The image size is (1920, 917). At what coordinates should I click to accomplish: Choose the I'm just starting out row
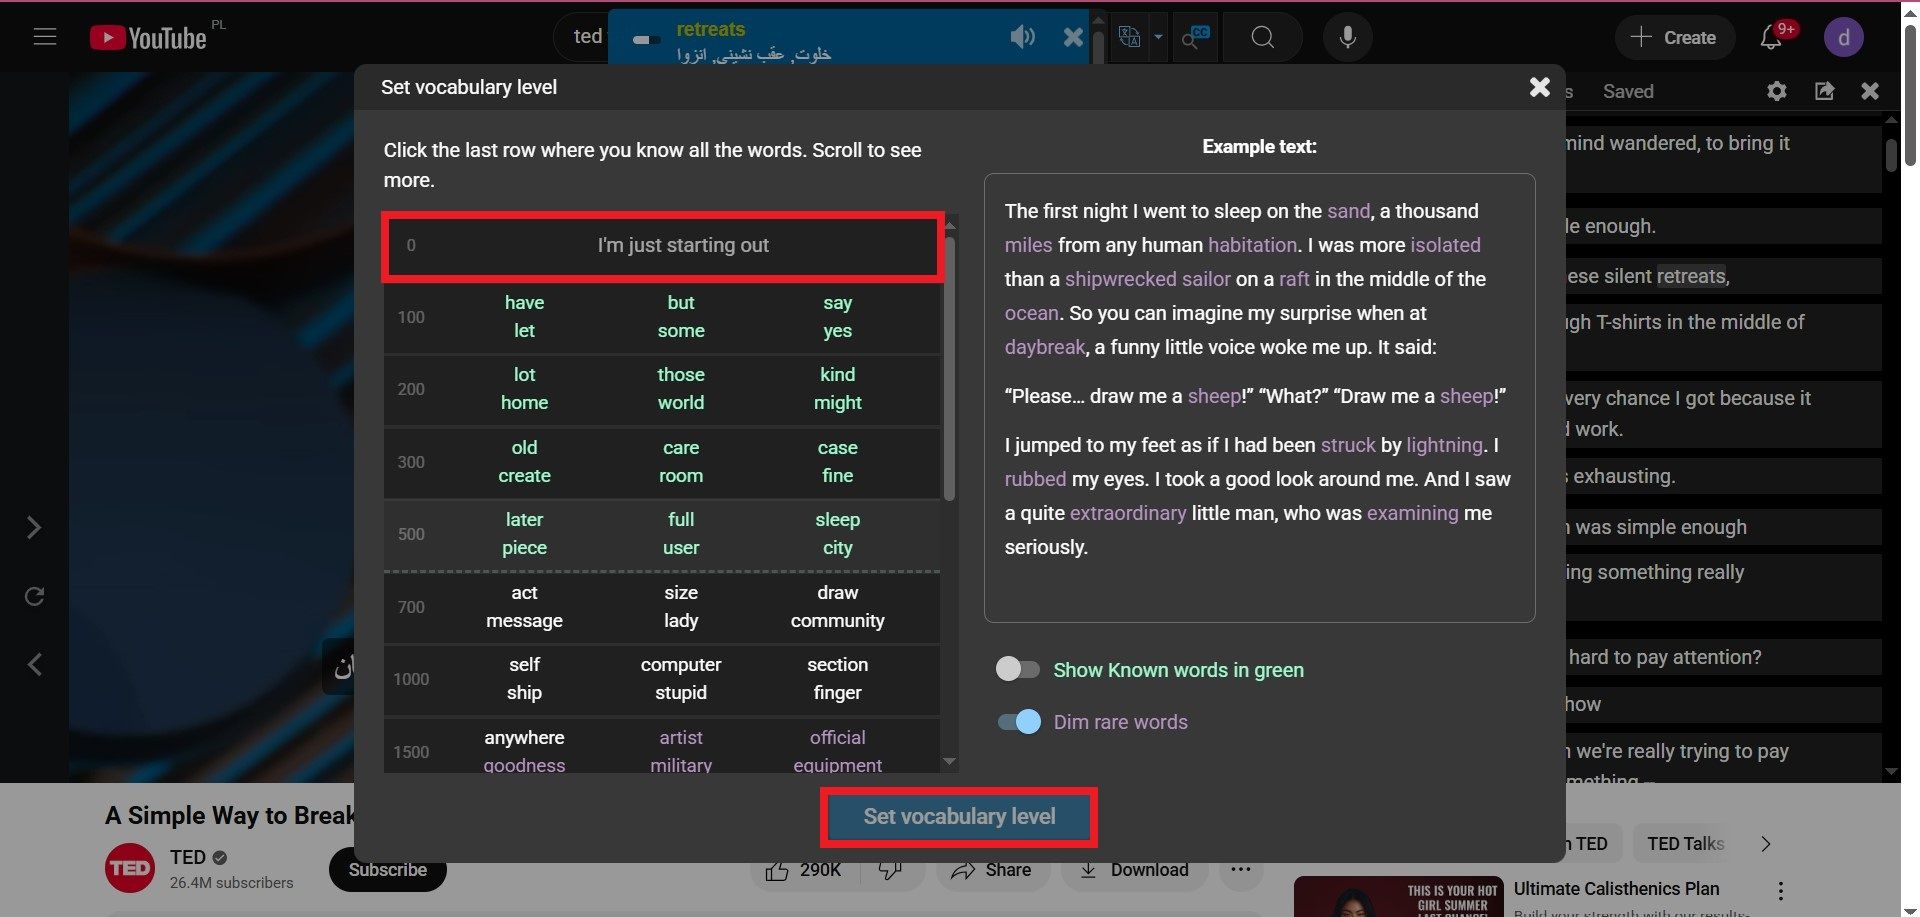coord(661,246)
